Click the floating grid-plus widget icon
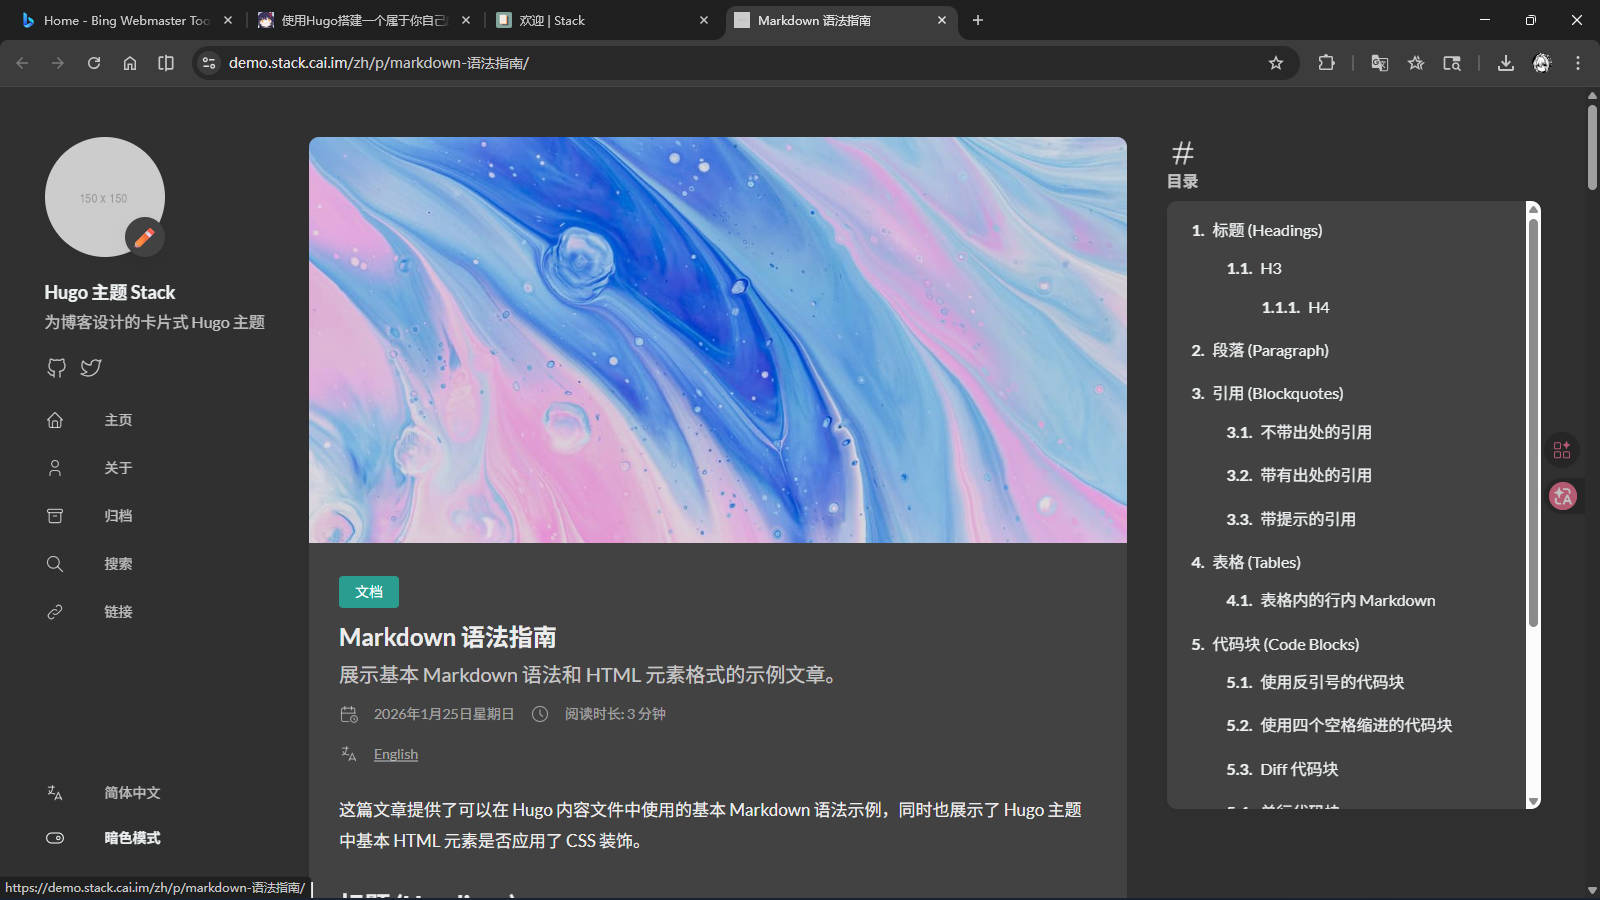 (1562, 450)
